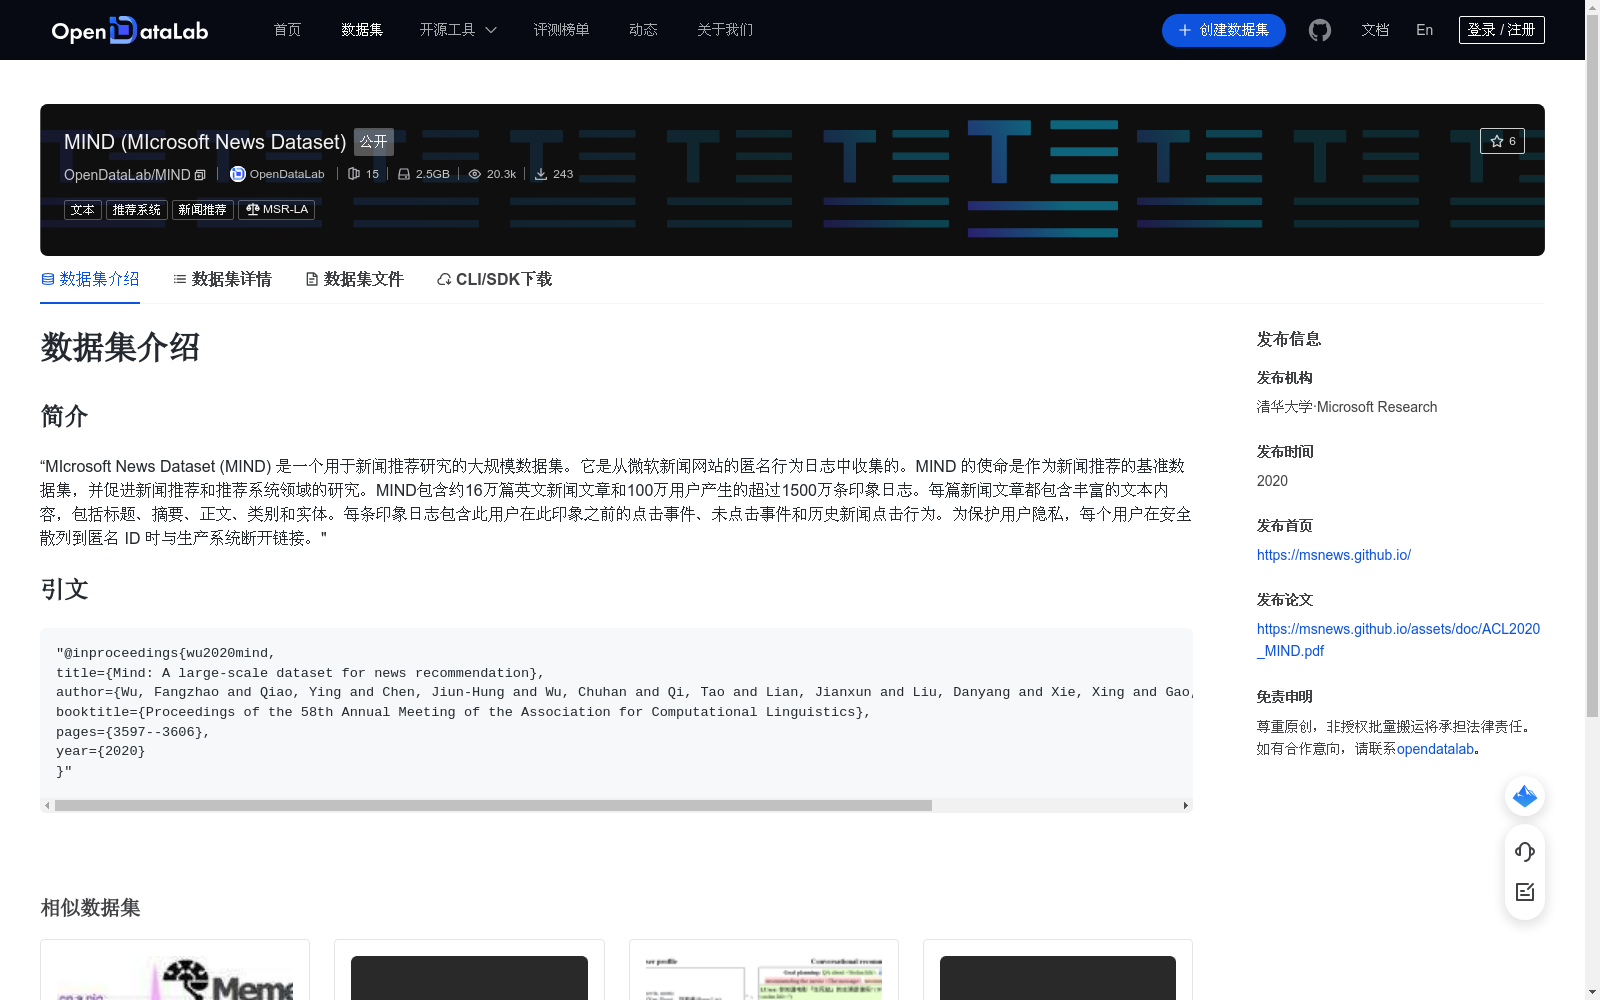Open 评测榜单 navigation item

pyautogui.click(x=561, y=30)
